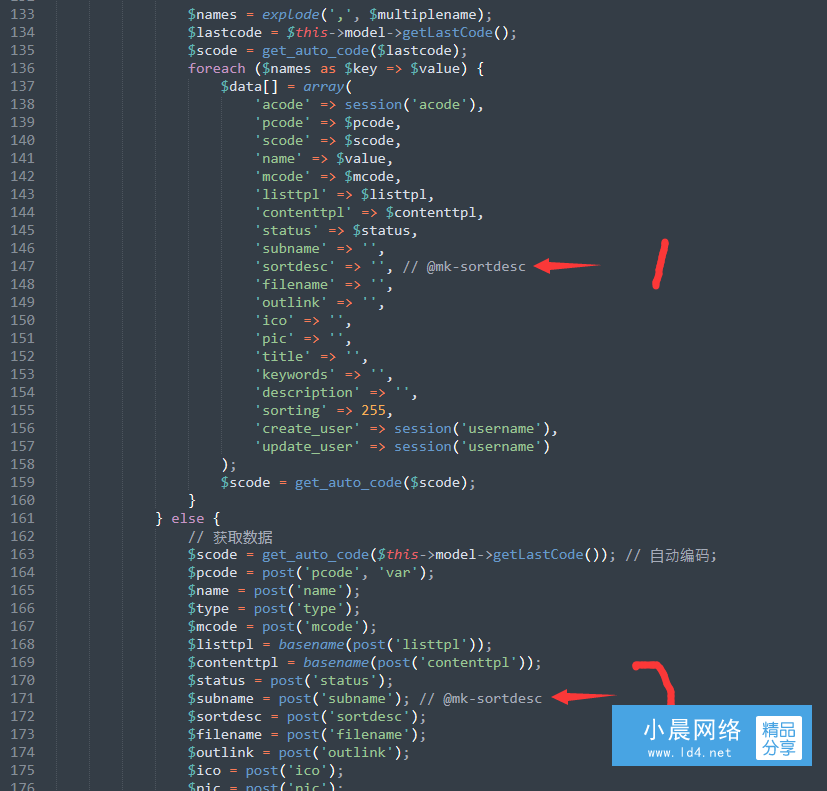Click the 'outlink' key on line 149
This screenshot has height=791, width=827.
click(x=291, y=302)
